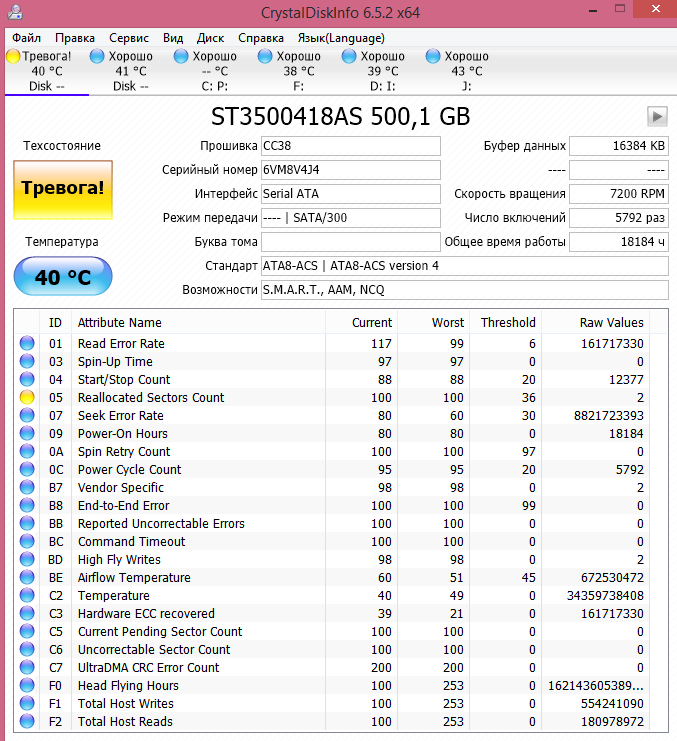Click the Threshold column header
The width and height of the screenshot is (677, 741).
[x=506, y=322]
